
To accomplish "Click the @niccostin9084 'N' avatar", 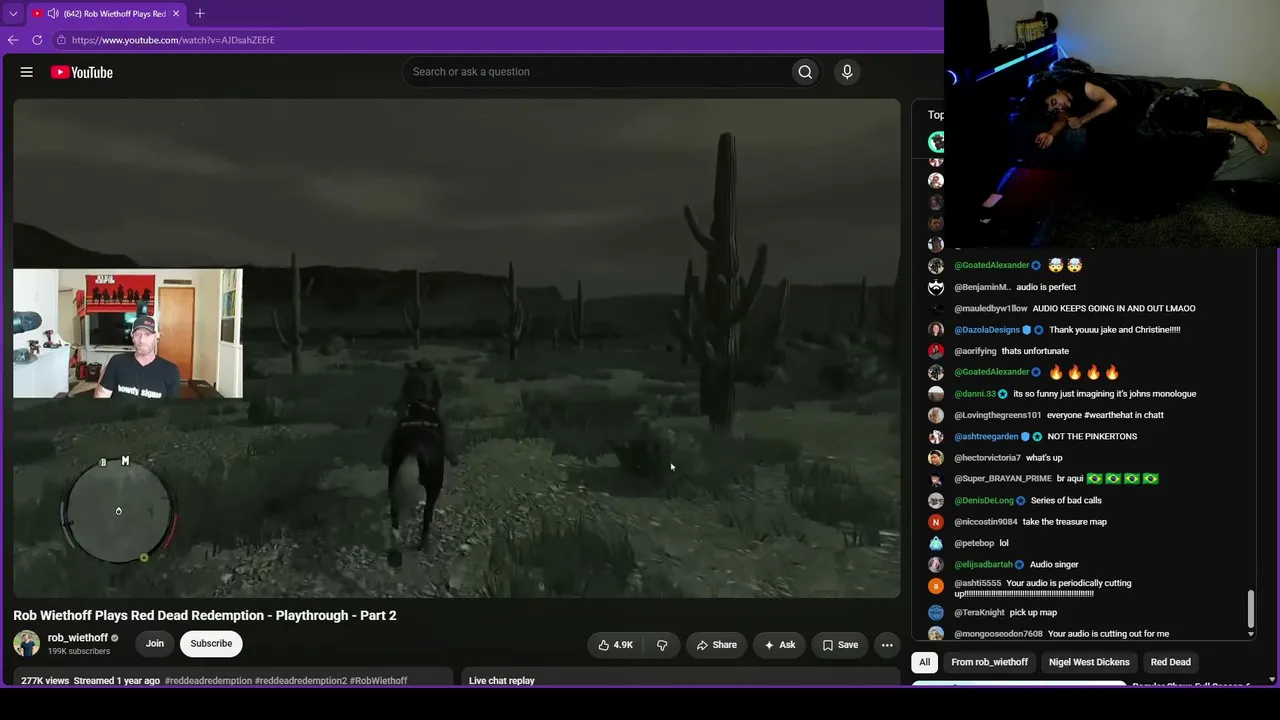I will [936, 522].
